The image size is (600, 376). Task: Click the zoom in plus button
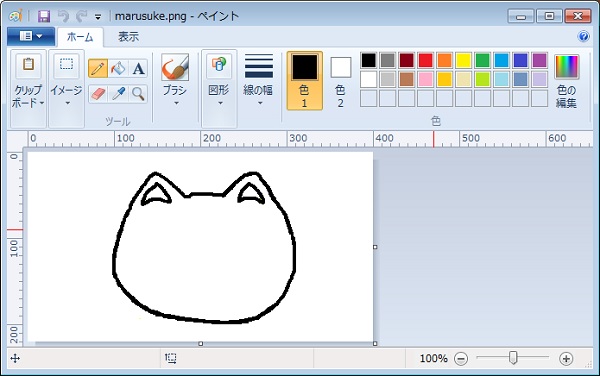pos(566,359)
